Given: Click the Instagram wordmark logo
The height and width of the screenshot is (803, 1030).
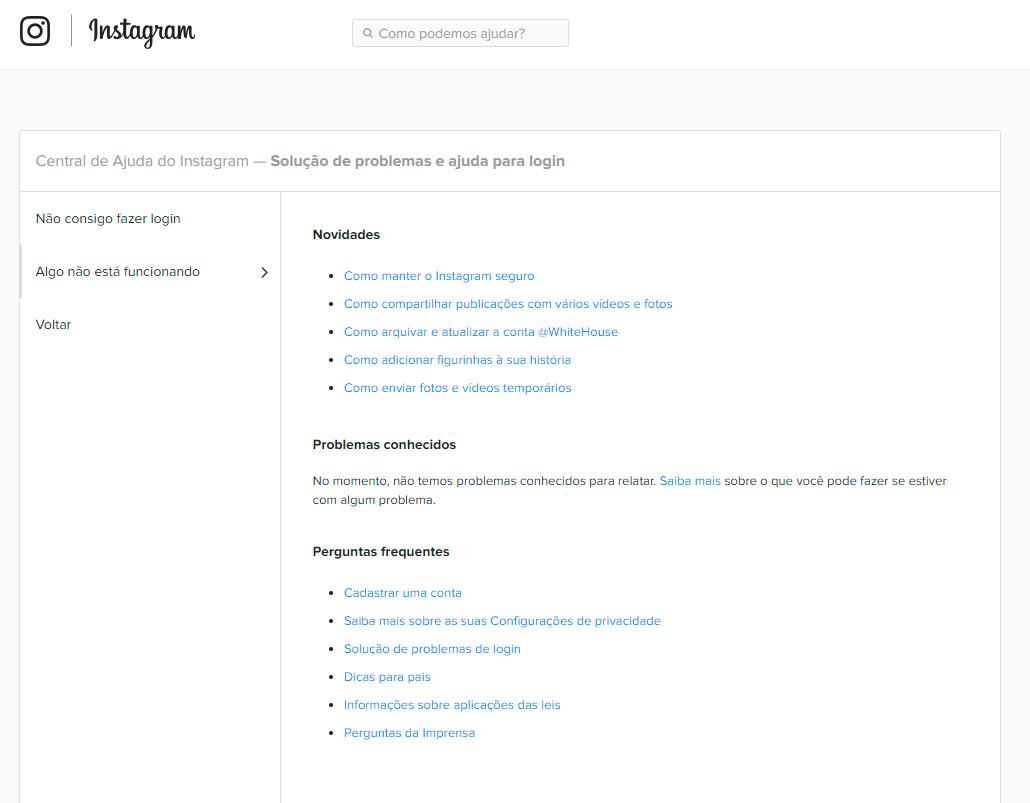Looking at the screenshot, I should [x=141, y=32].
